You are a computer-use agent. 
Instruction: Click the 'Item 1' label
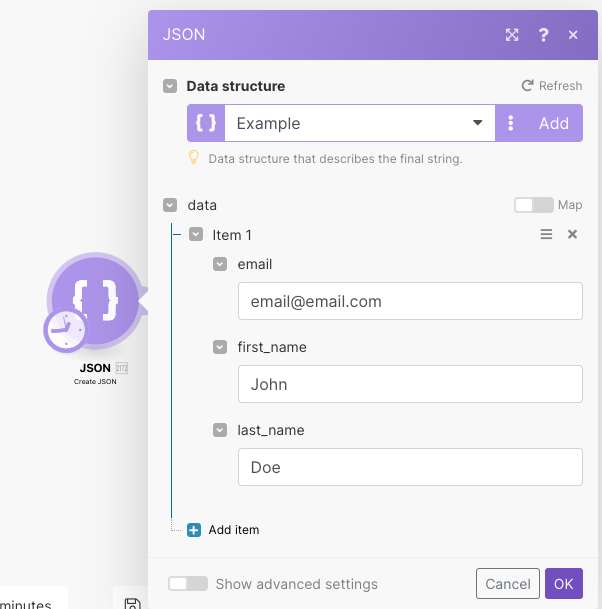click(x=232, y=235)
